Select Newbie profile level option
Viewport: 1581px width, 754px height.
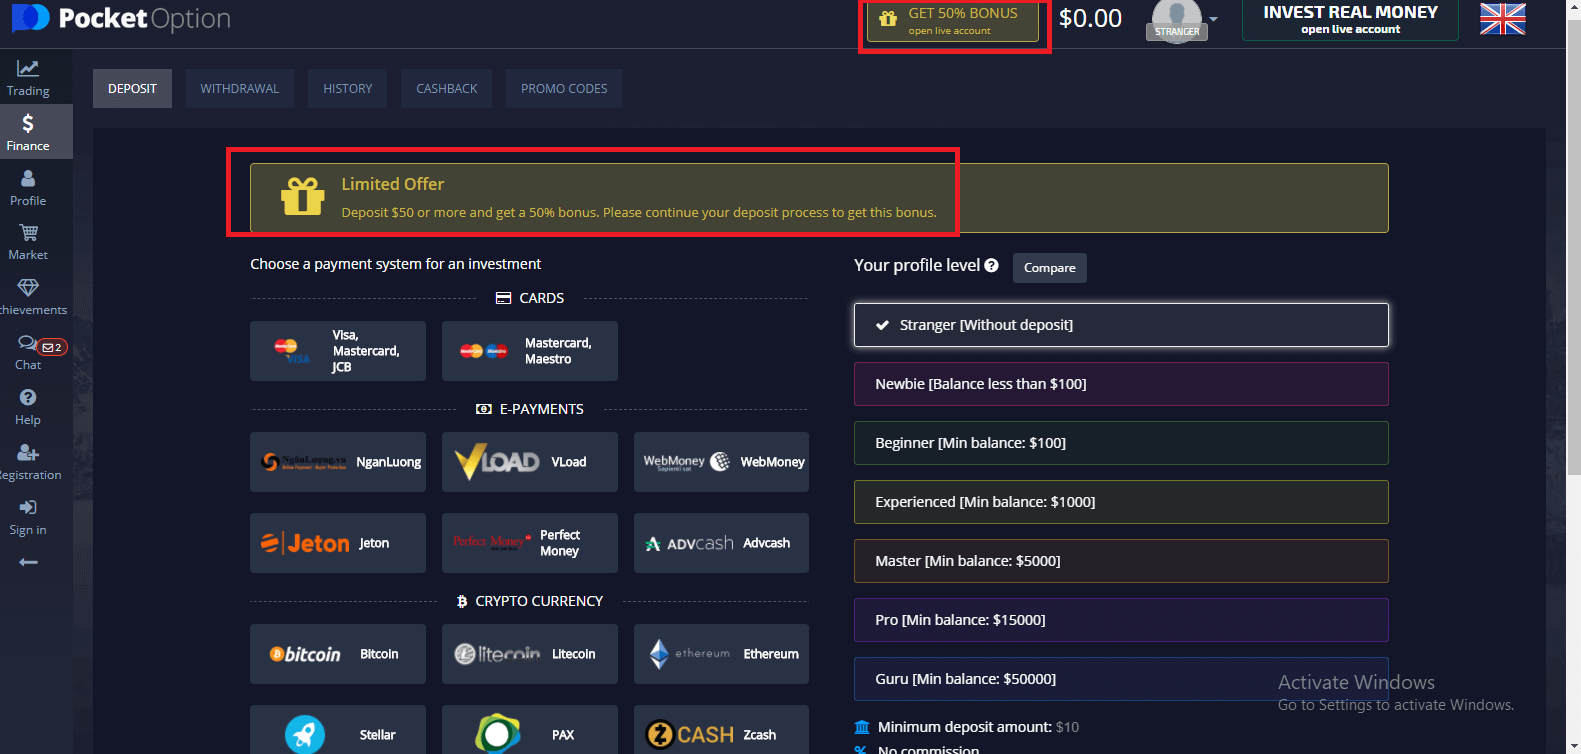tap(1120, 384)
